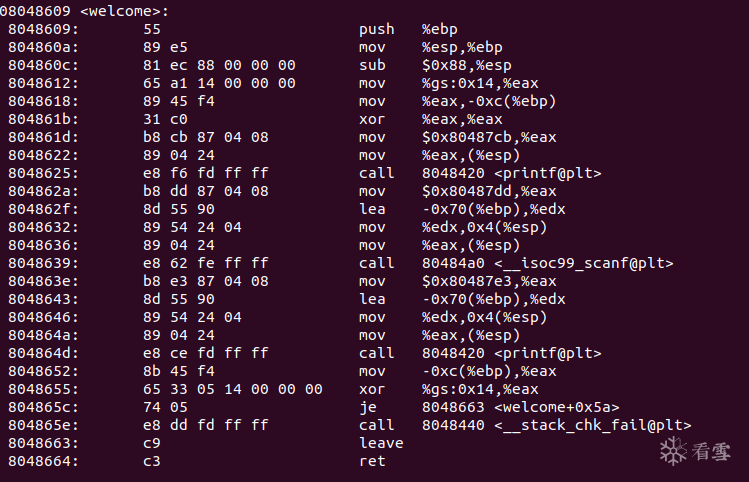
Task: Click the welcome function label header
Action: 84,11
